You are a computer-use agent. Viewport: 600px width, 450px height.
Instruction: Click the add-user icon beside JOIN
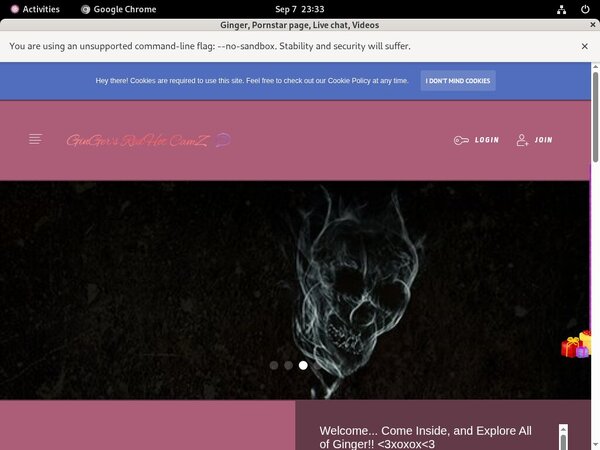(522, 141)
